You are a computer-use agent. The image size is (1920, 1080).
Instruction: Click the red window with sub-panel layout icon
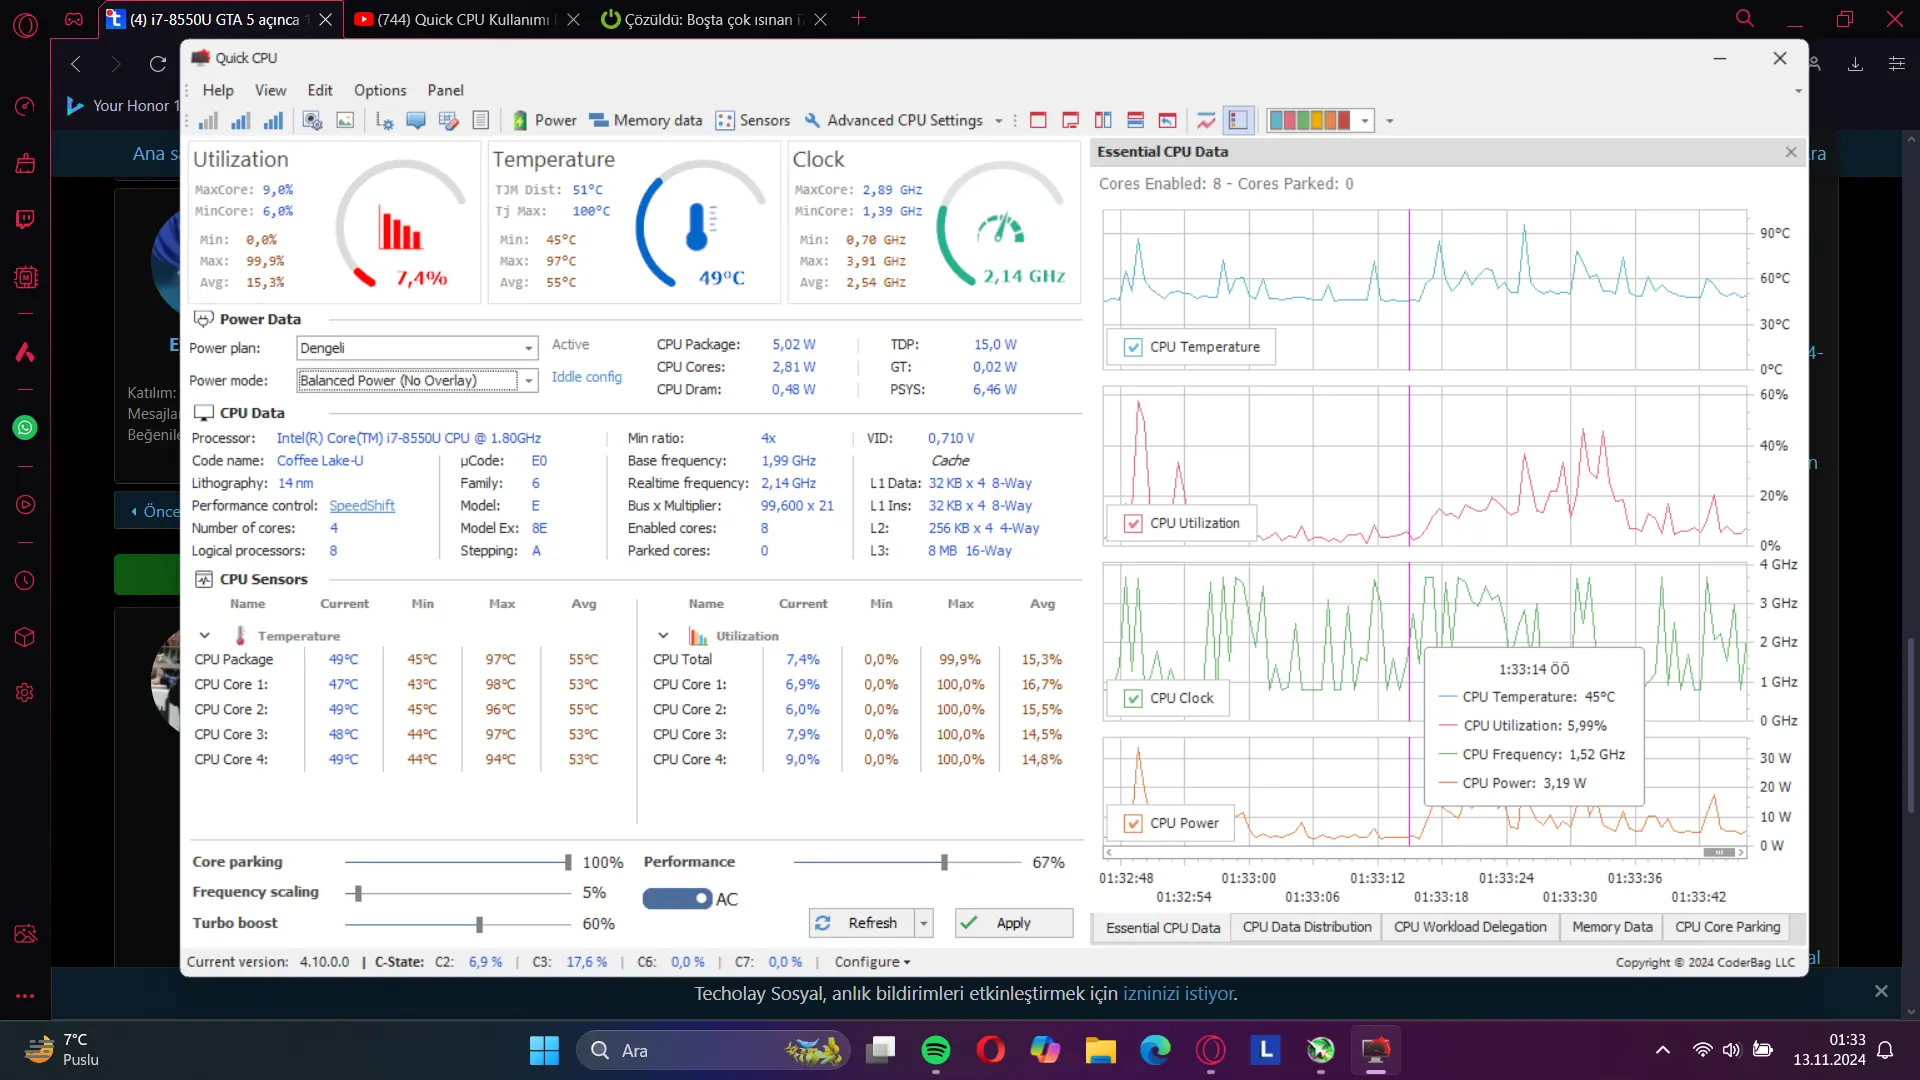(1070, 120)
